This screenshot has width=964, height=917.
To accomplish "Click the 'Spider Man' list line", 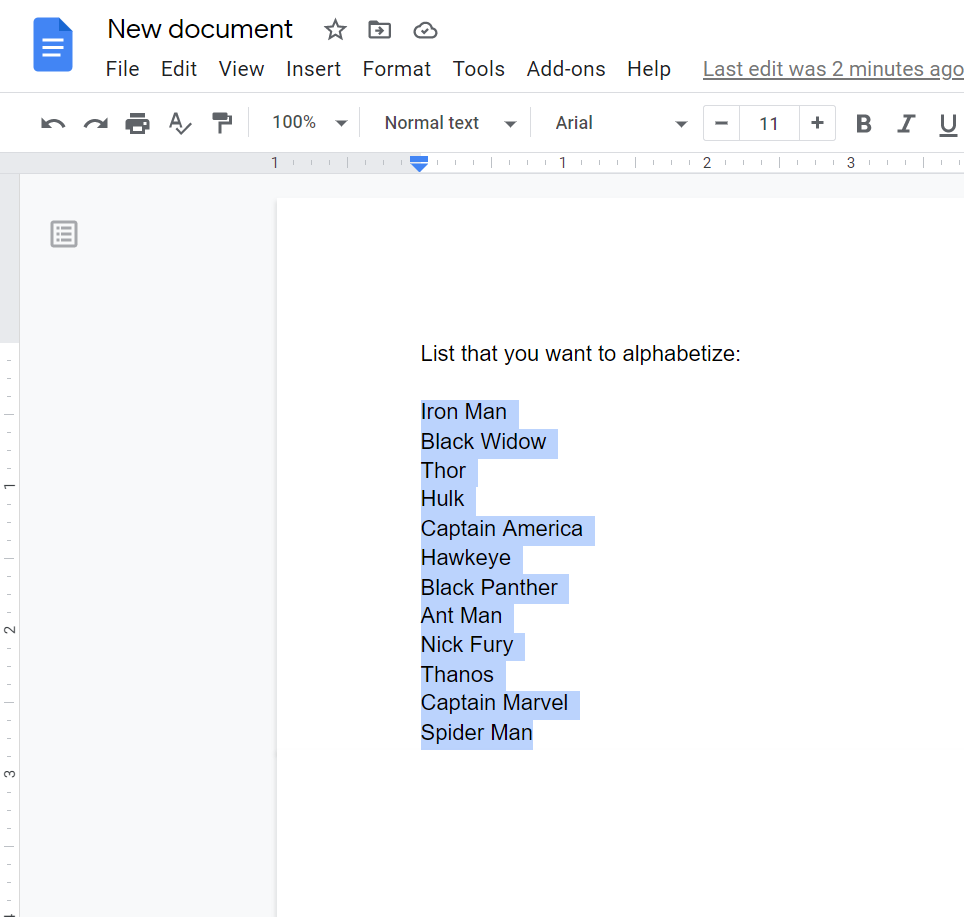I will point(476,733).
